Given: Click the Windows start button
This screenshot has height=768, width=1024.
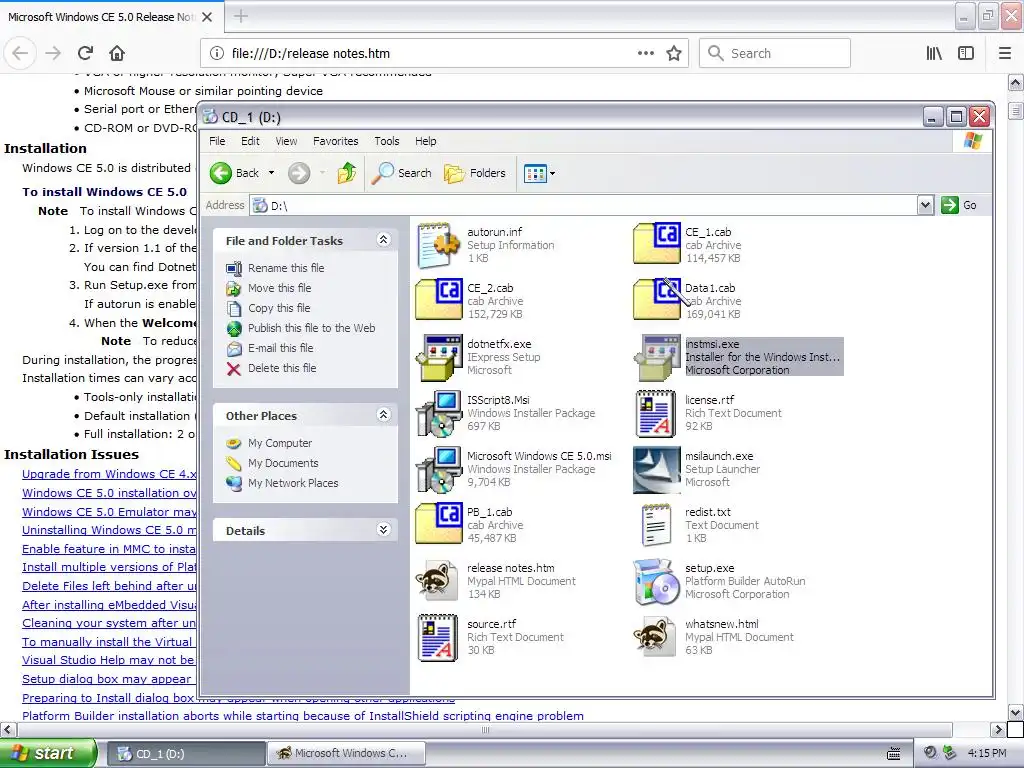Looking at the screenshot, I should 49,753.
